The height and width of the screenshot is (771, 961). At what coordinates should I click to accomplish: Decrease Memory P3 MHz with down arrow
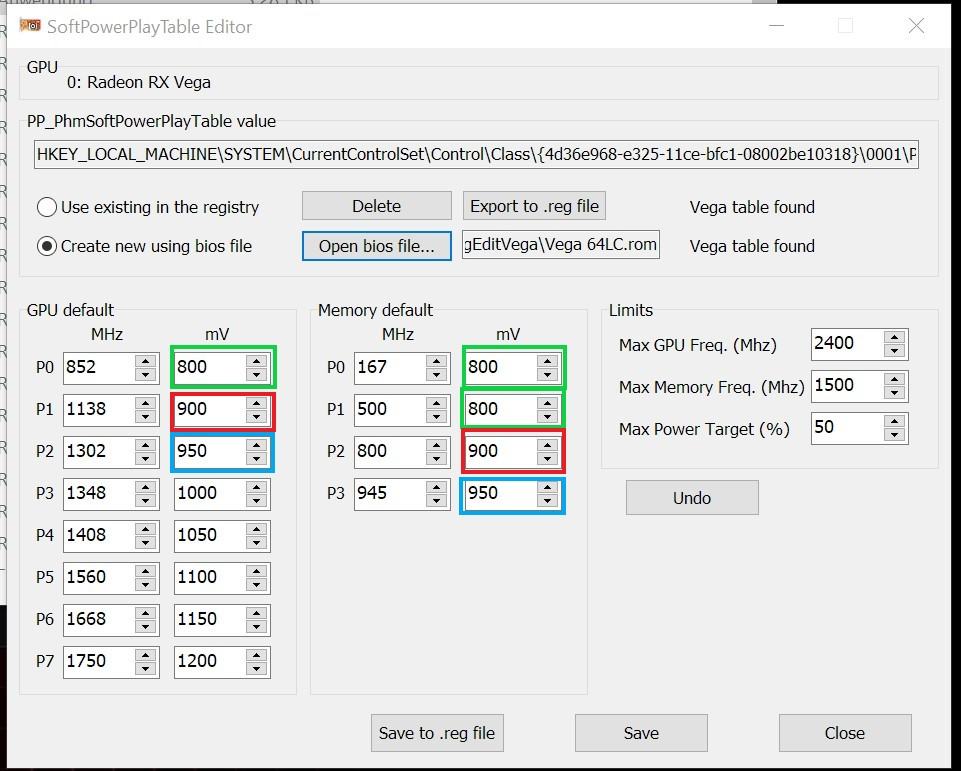click(437, 501)
